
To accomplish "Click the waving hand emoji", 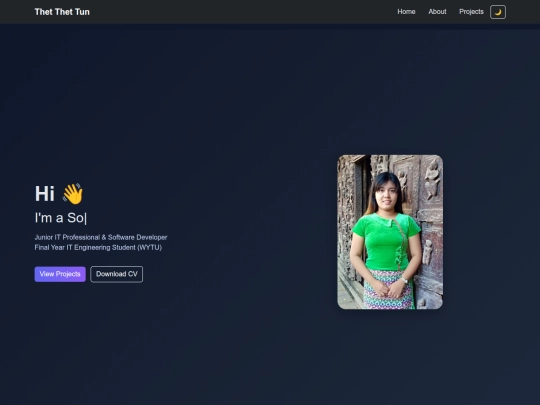I will click(73, 194).
